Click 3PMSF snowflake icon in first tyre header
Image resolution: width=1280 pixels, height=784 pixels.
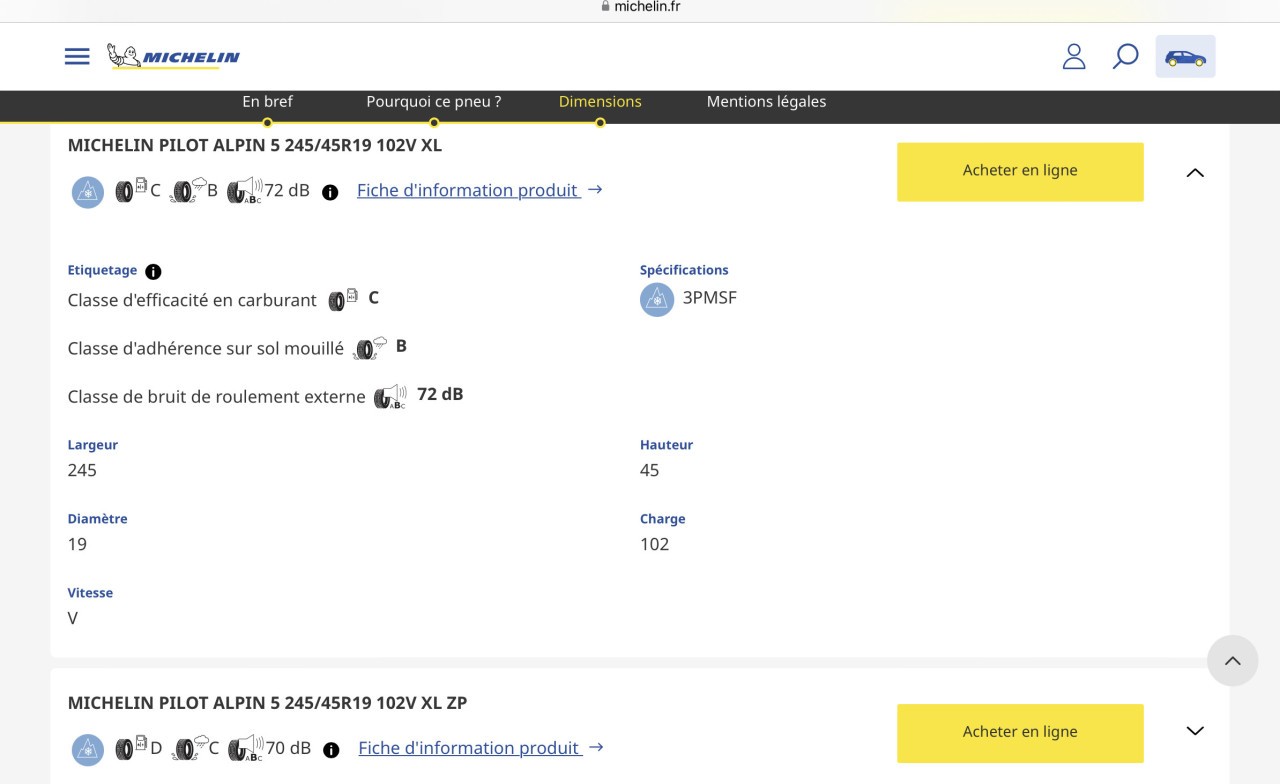coord(88,191)
